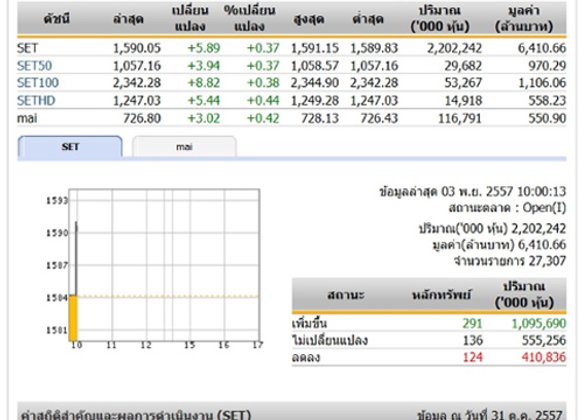Select market status Open(I) text
Screen dimensions: 583x420
click(x=544, y=207)
